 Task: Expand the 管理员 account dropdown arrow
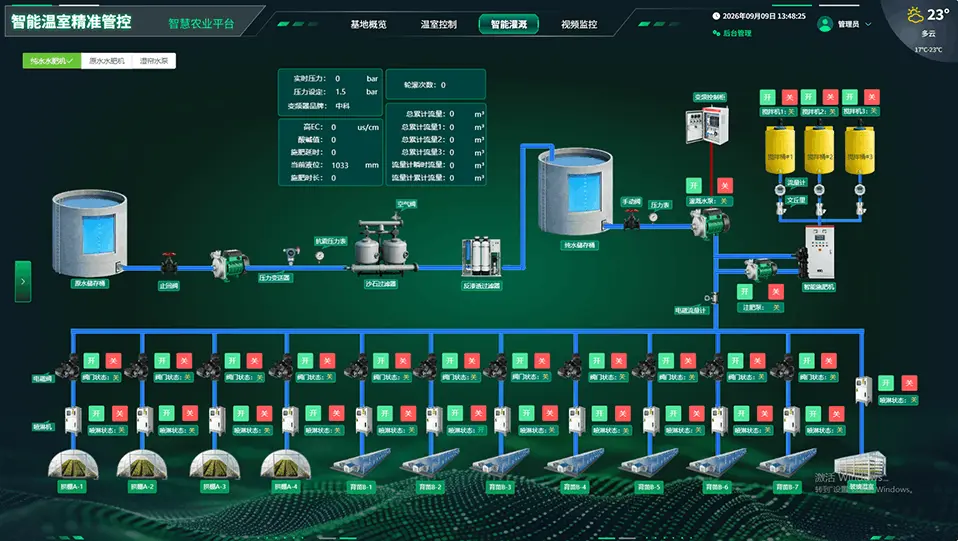[868, 24]
